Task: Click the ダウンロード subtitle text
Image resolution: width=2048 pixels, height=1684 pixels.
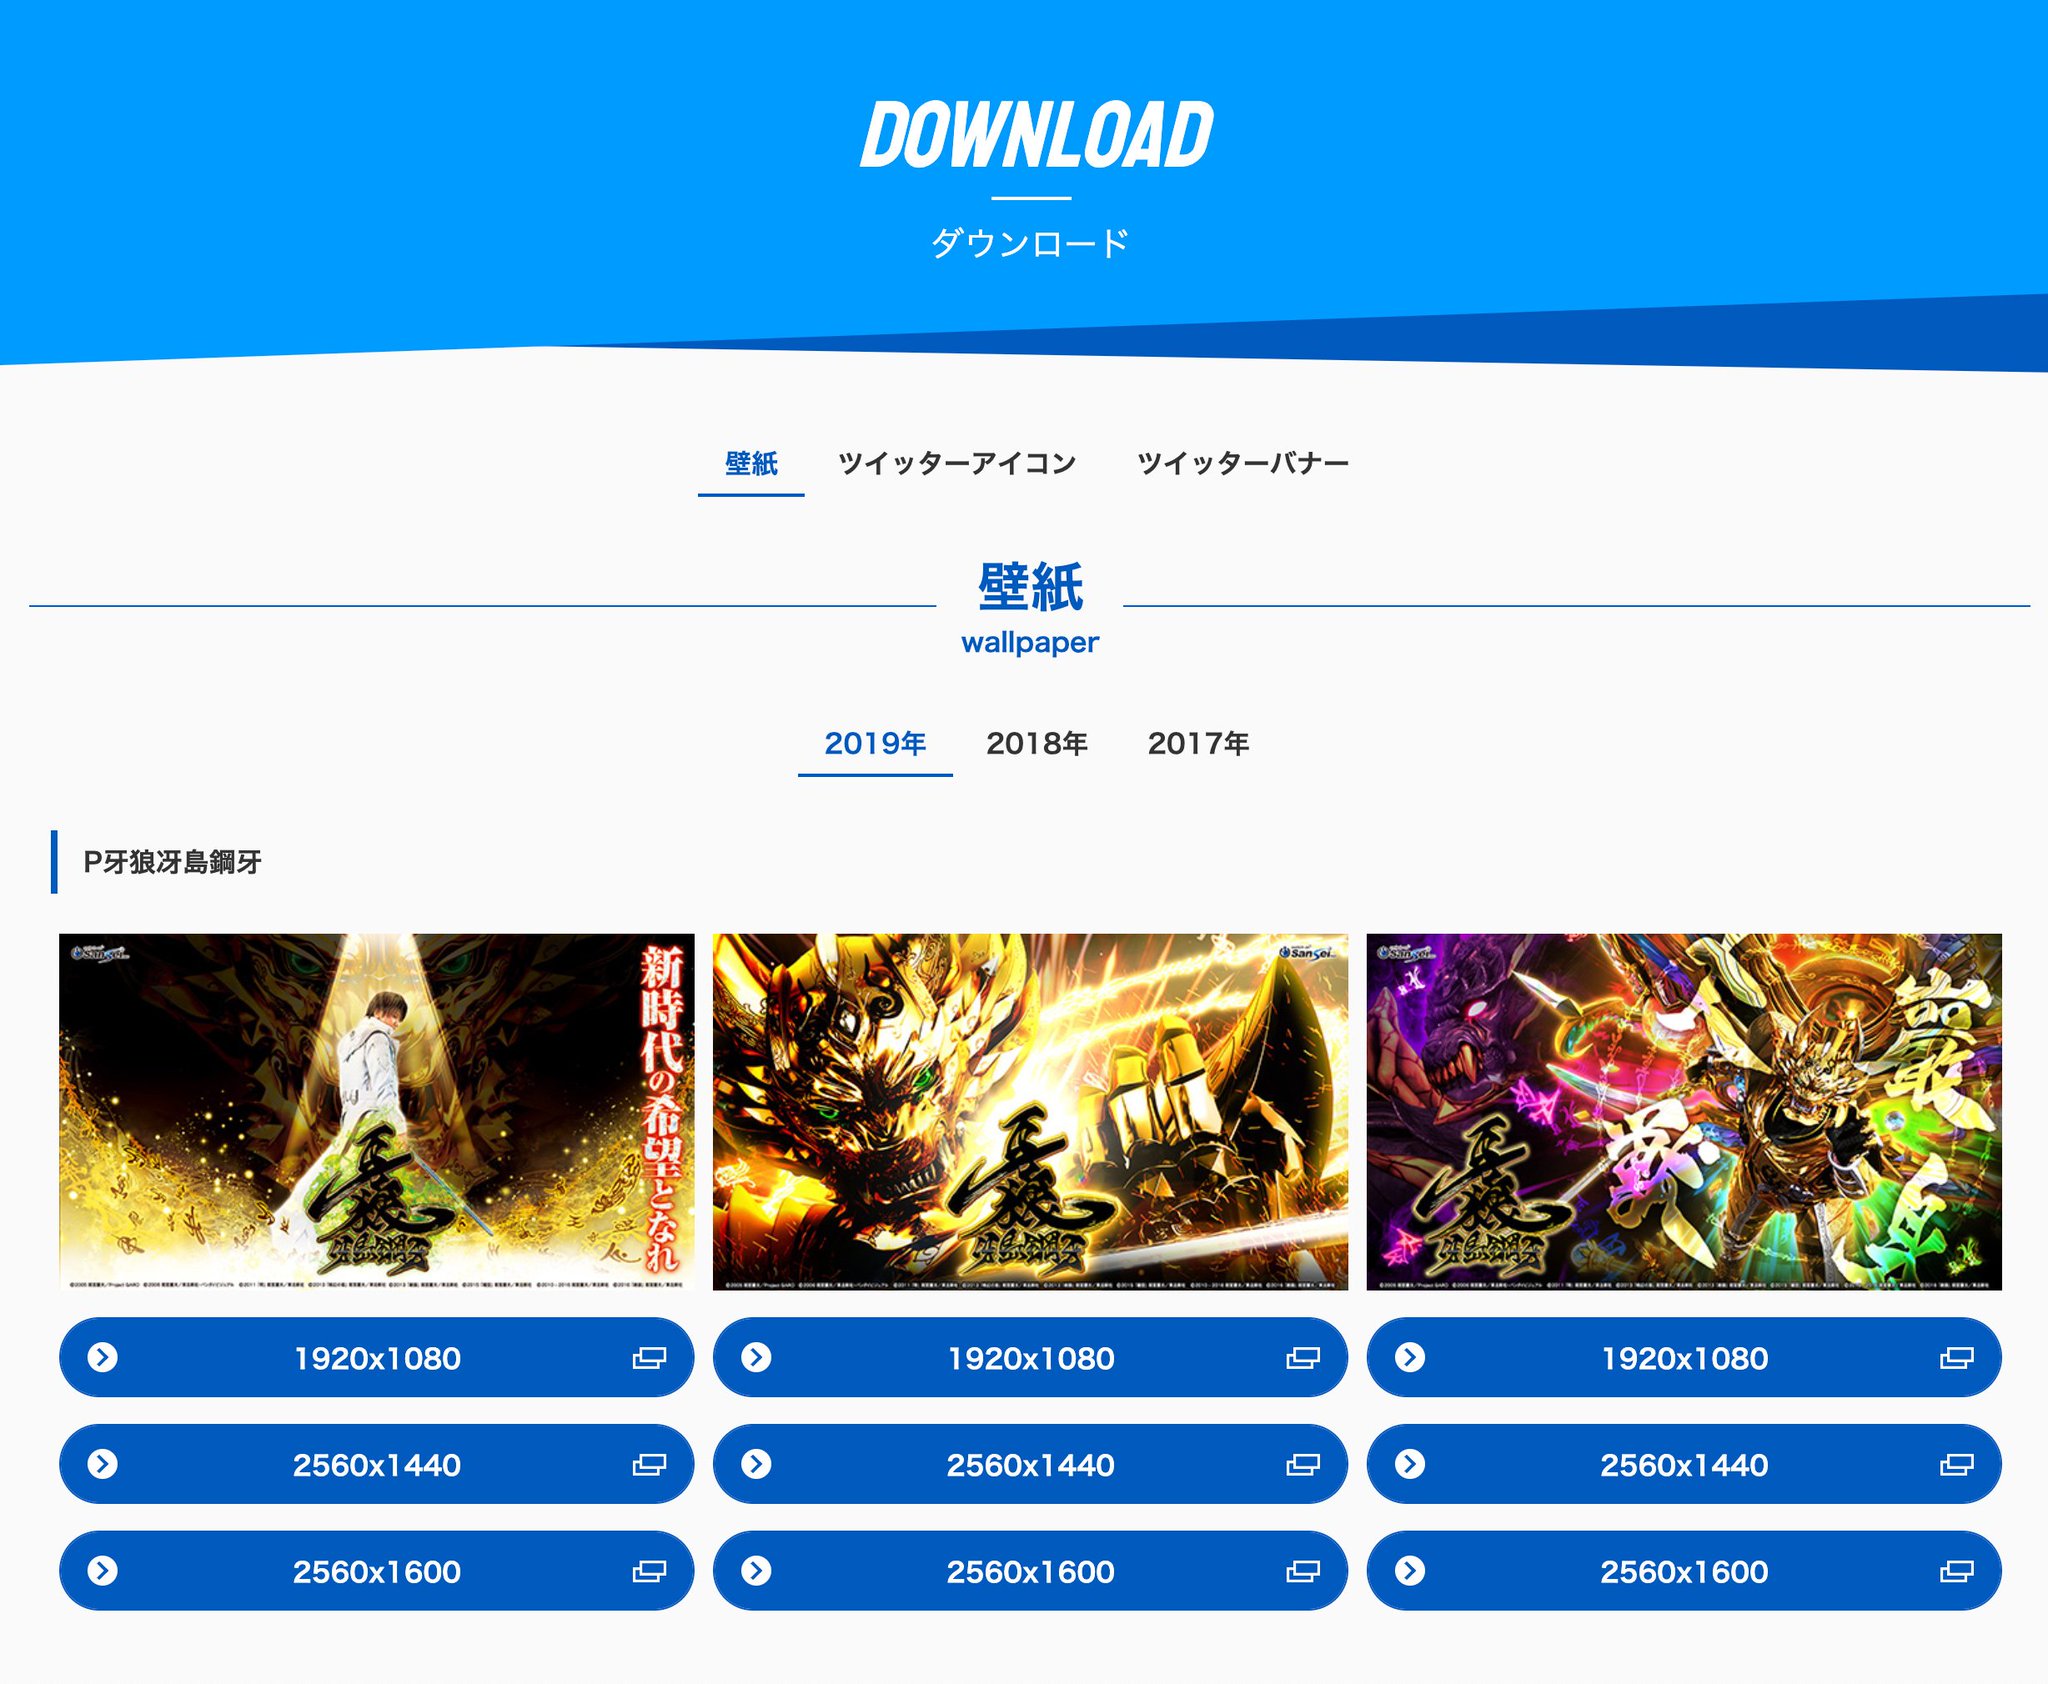Action: (x=1030, y=243)
